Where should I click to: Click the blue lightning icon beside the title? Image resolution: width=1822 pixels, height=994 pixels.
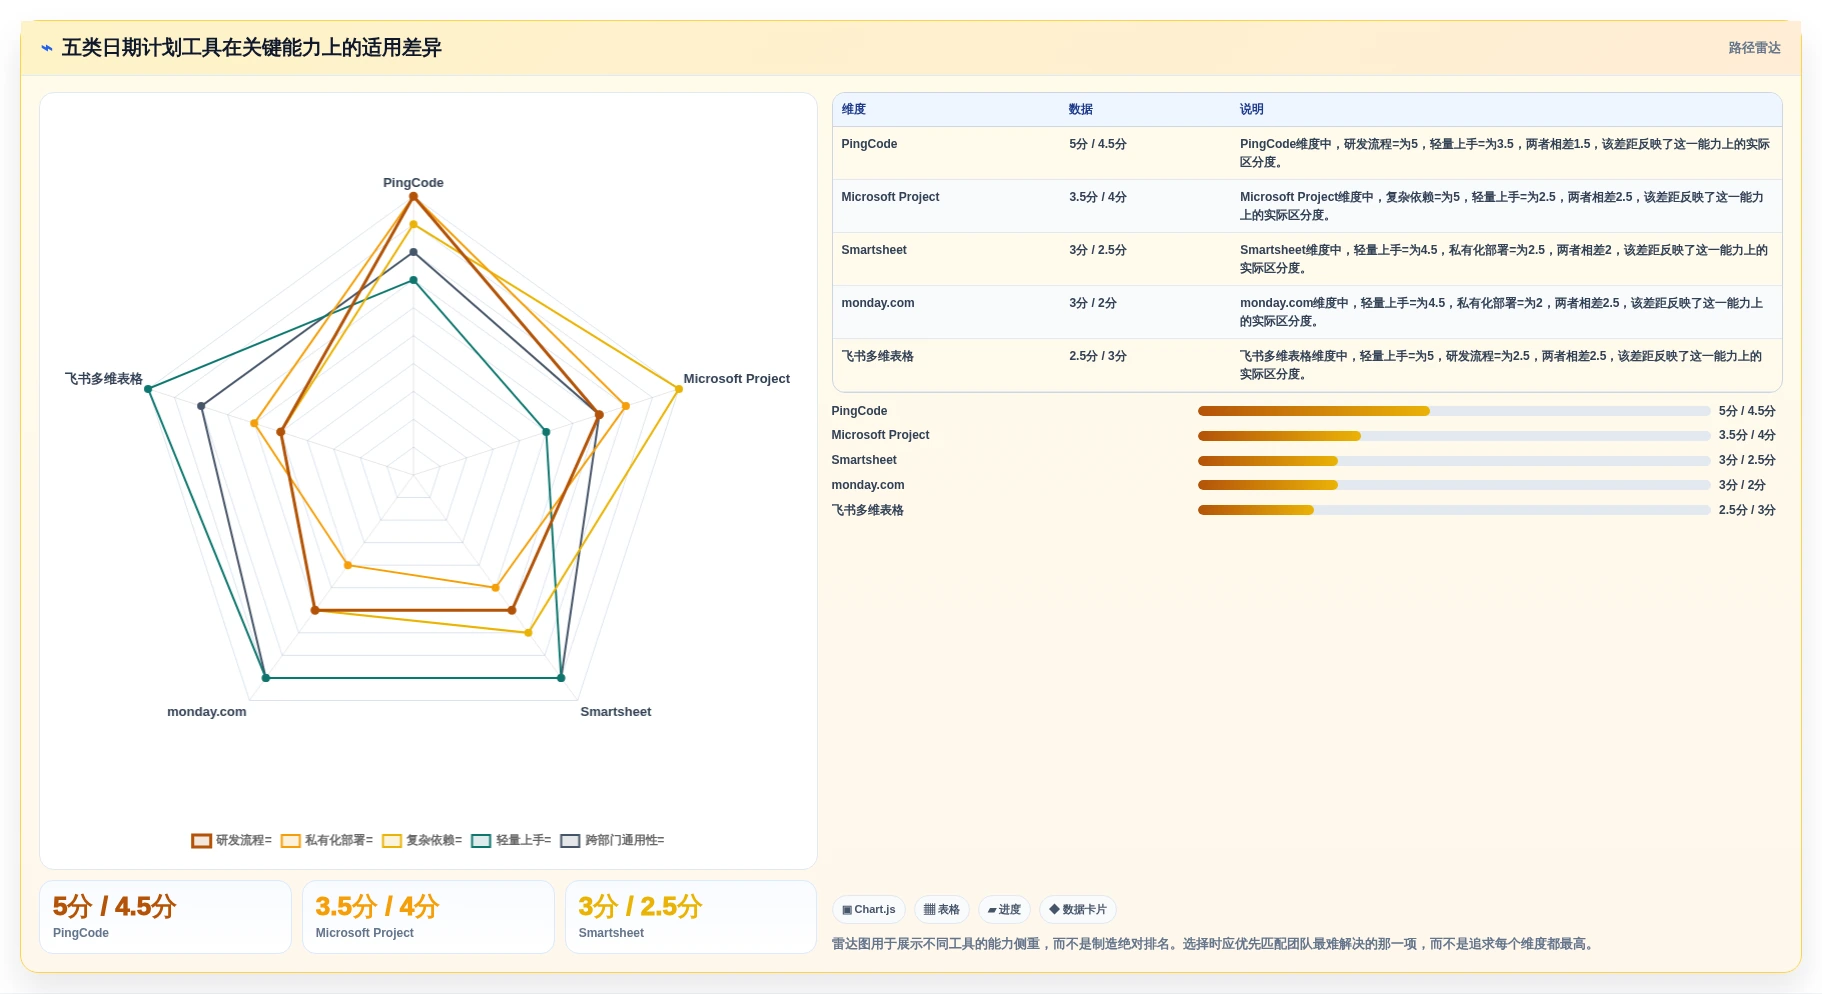[x=47, y=48]
